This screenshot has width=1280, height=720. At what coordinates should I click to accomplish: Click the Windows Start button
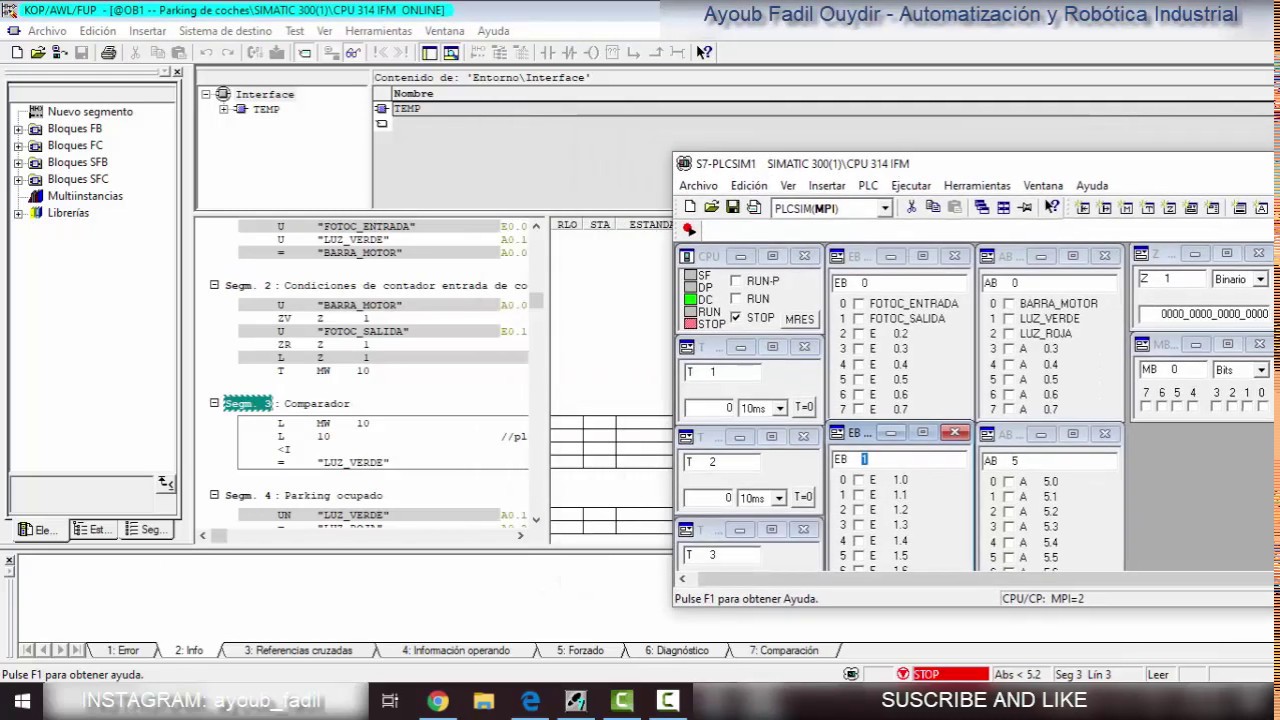pyautogui.click(x=22, y=701)
